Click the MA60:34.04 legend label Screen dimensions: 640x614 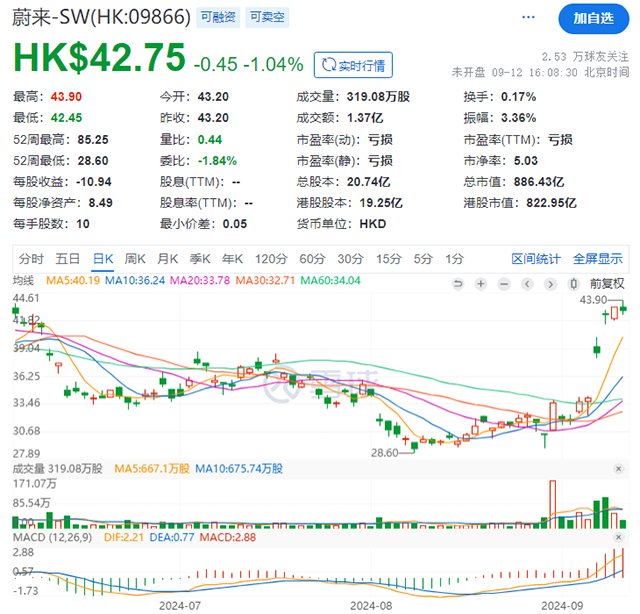point(331,280)
